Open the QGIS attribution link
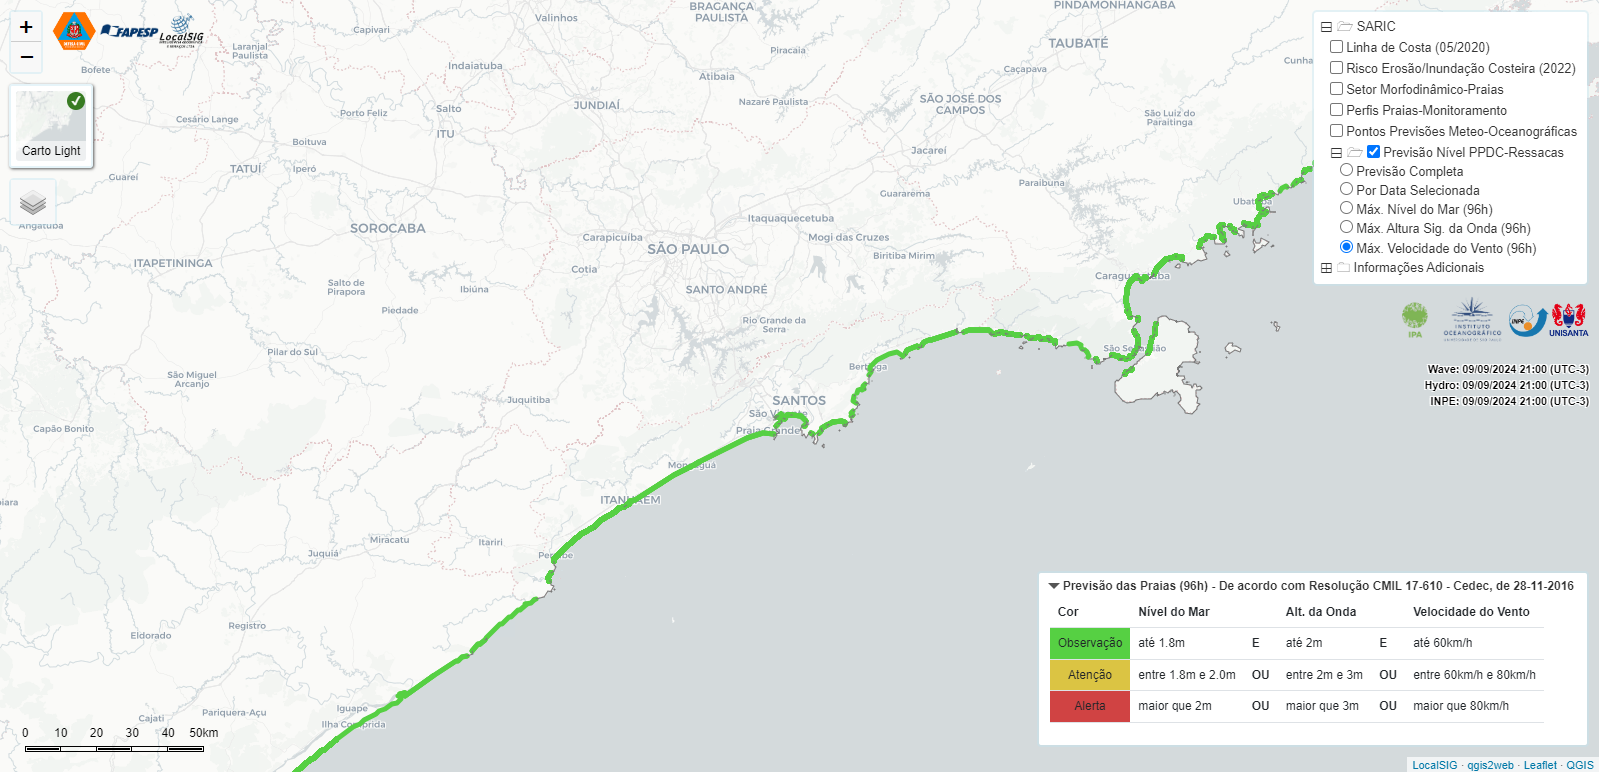The image size is (1599, 772). [1580, 765]
